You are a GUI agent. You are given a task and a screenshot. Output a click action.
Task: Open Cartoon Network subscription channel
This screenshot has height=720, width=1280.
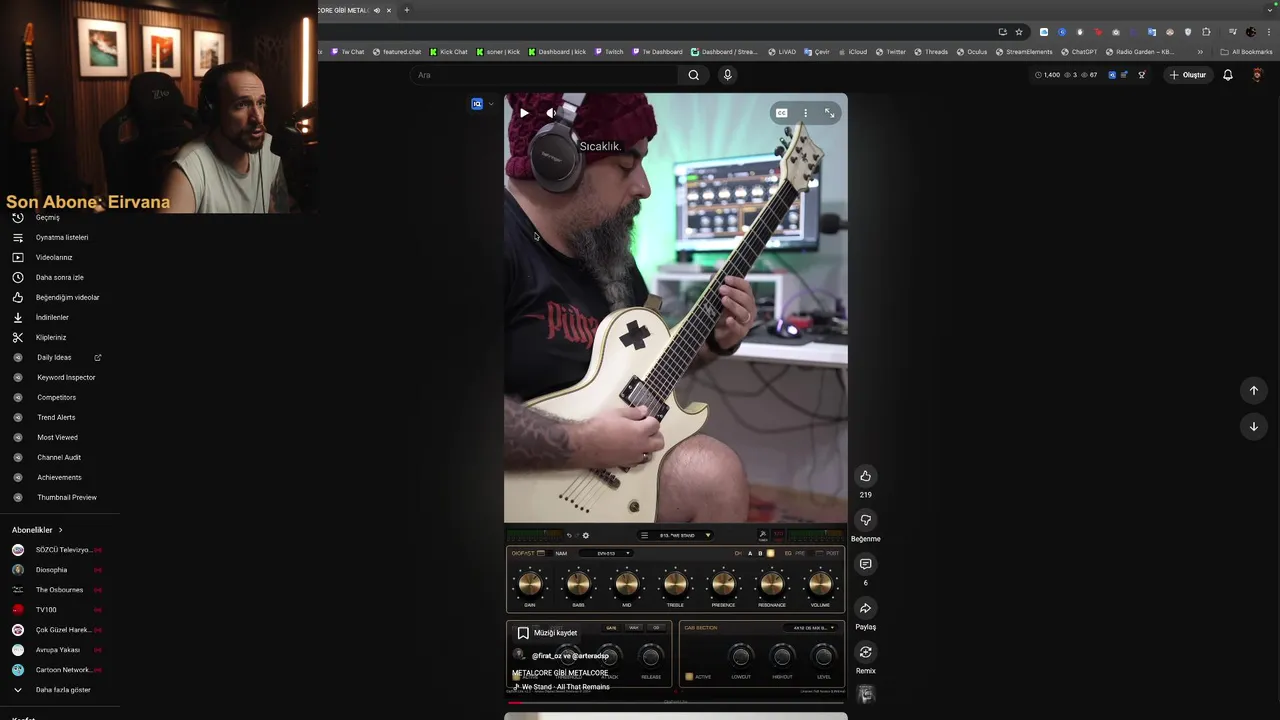pos(60,670)
